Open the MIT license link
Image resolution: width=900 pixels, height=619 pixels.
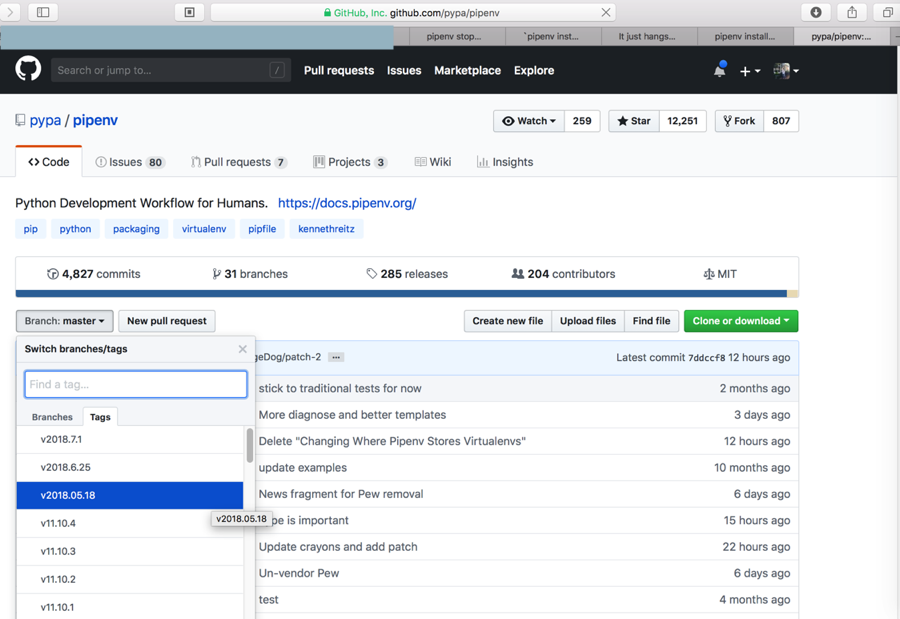click(720, 274)
